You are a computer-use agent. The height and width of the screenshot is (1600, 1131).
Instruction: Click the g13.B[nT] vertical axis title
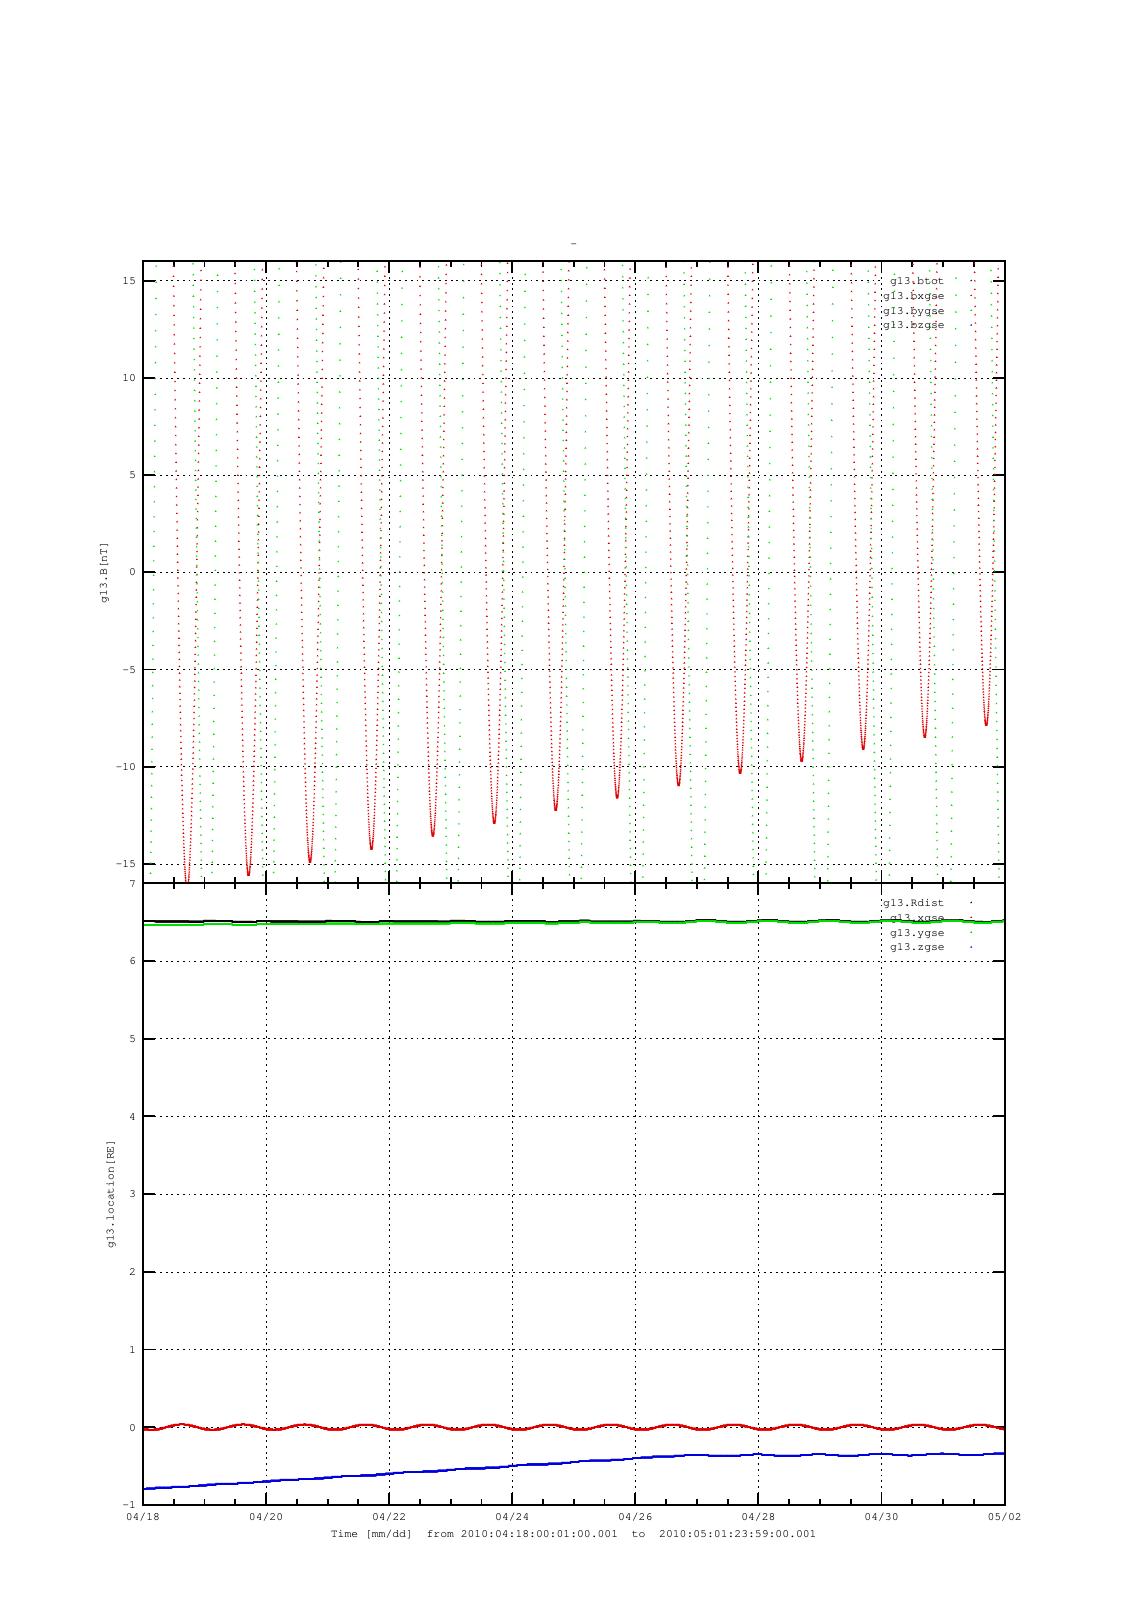[x=104, y=572]
